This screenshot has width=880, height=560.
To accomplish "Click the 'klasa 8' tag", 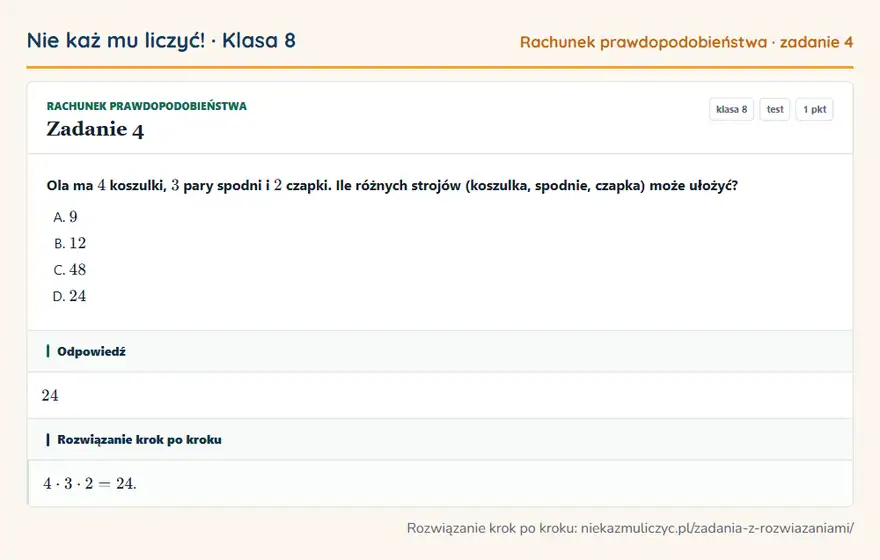I will [731, 109].
